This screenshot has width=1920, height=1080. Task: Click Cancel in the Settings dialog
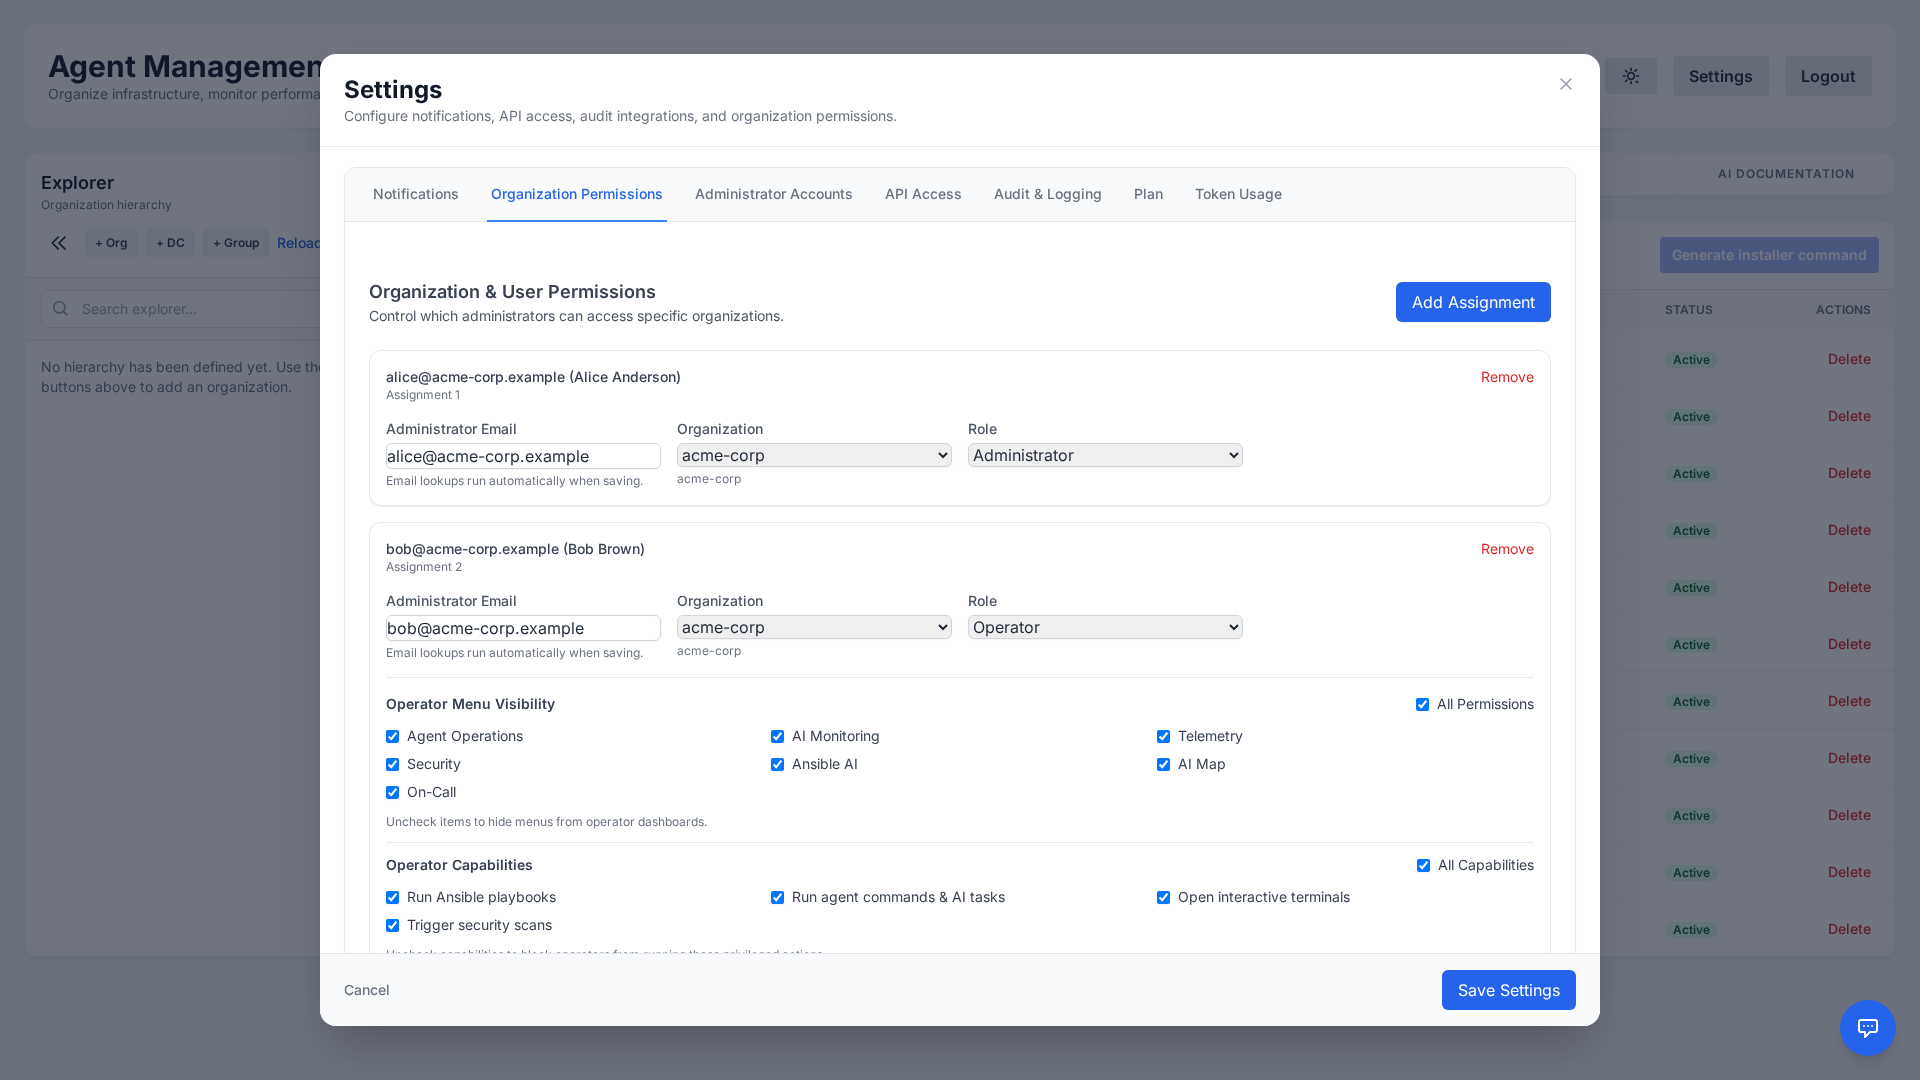(367, 990)
